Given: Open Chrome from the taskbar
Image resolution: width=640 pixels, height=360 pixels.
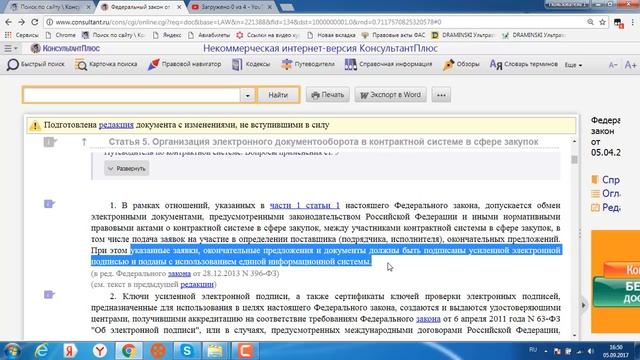Looking at the screenshot, I should pyautogui.click(x=129, y=351).
